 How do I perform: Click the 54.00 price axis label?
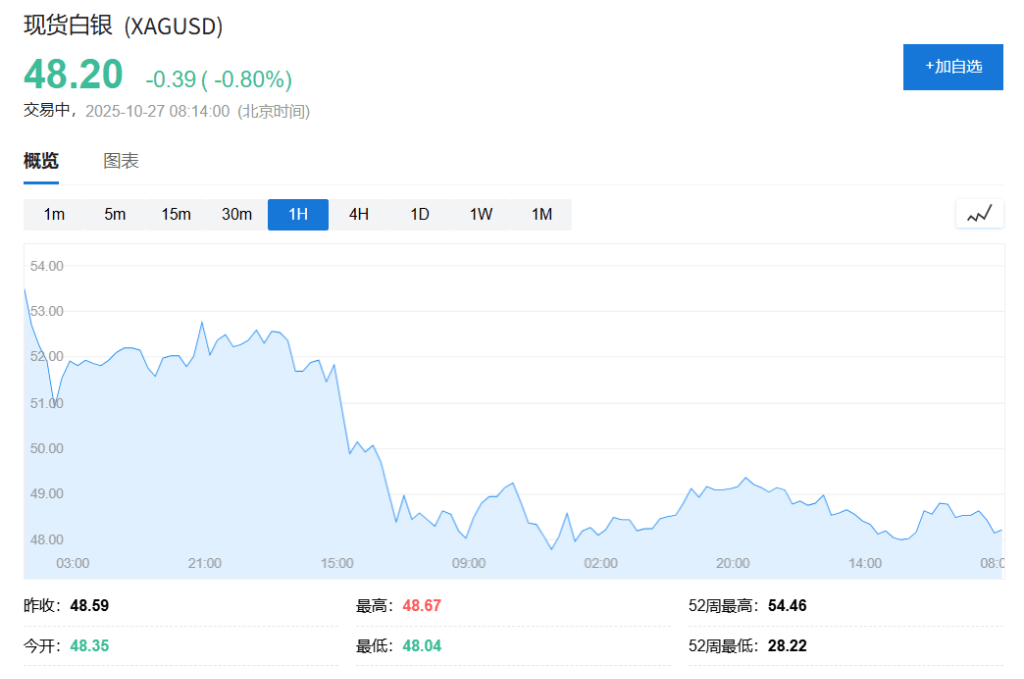click(47, 266)
